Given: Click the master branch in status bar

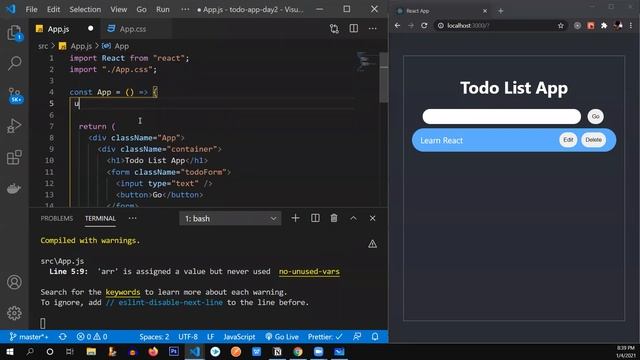Looking at the screenshot, I should [x=29, y=337].
